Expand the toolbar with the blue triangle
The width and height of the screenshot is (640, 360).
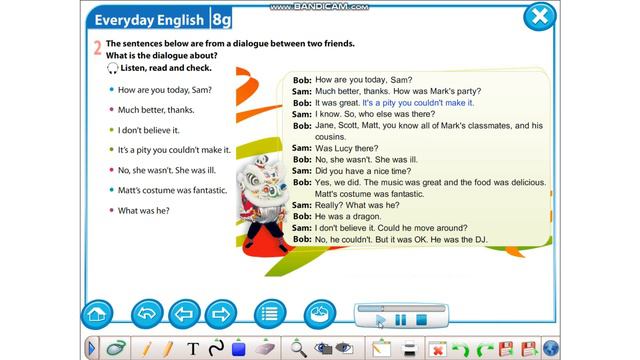(91, 349)
